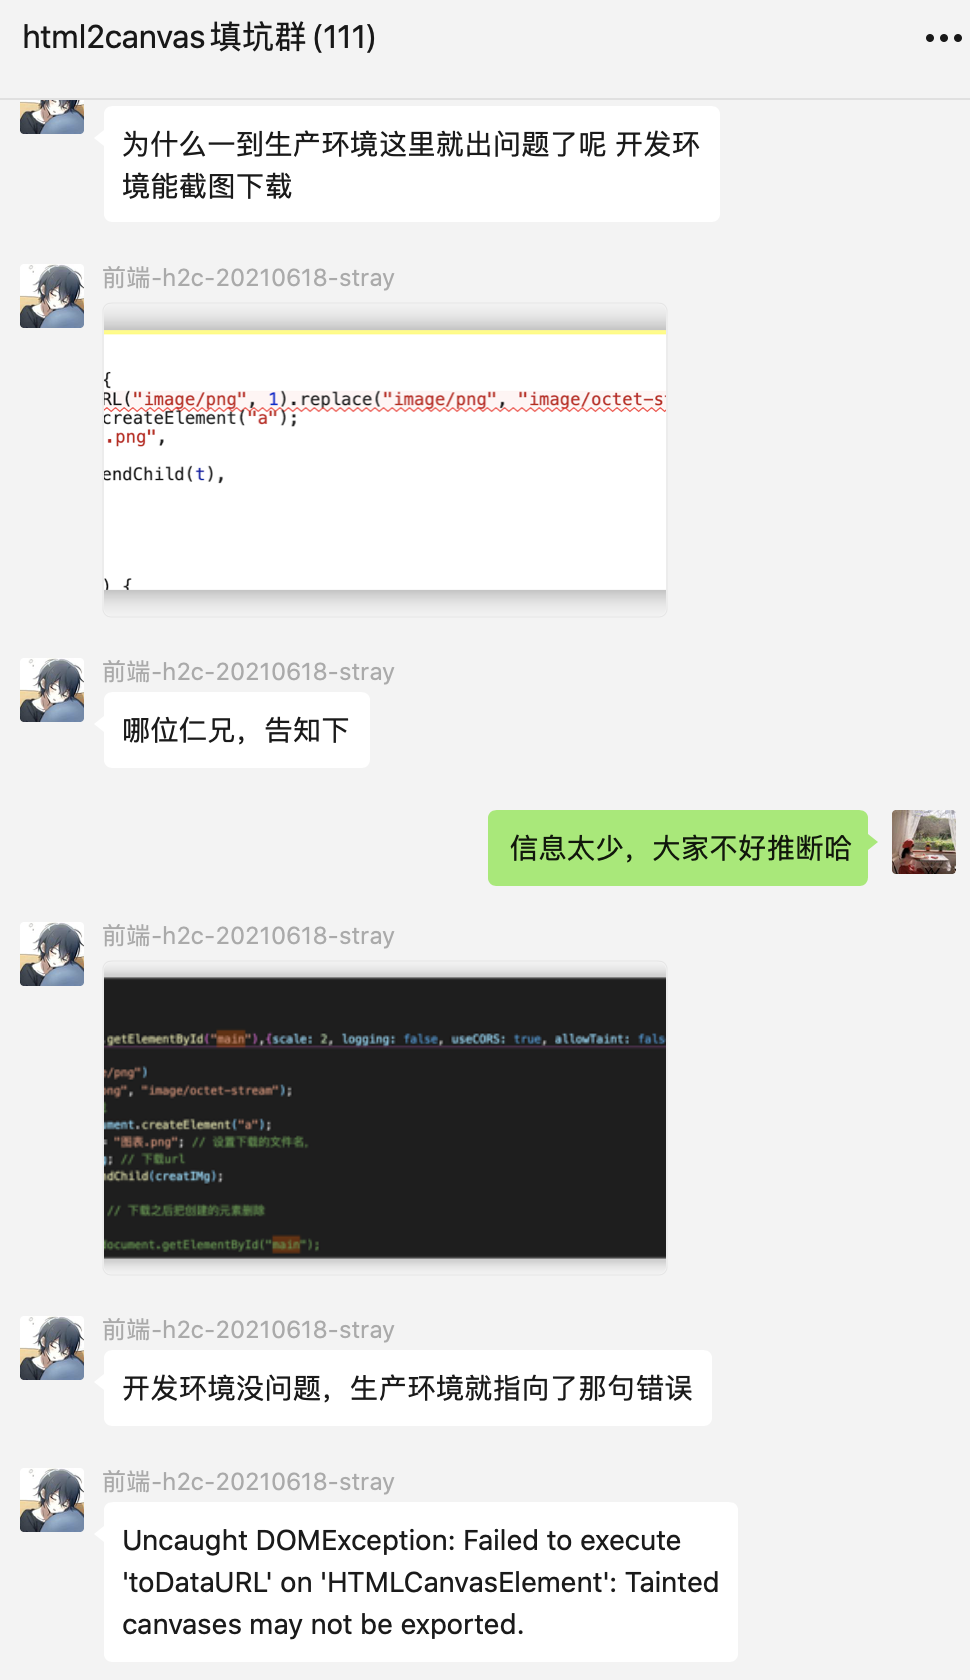Click the html2canvas填坑群 group title

(x=199, y=37)
